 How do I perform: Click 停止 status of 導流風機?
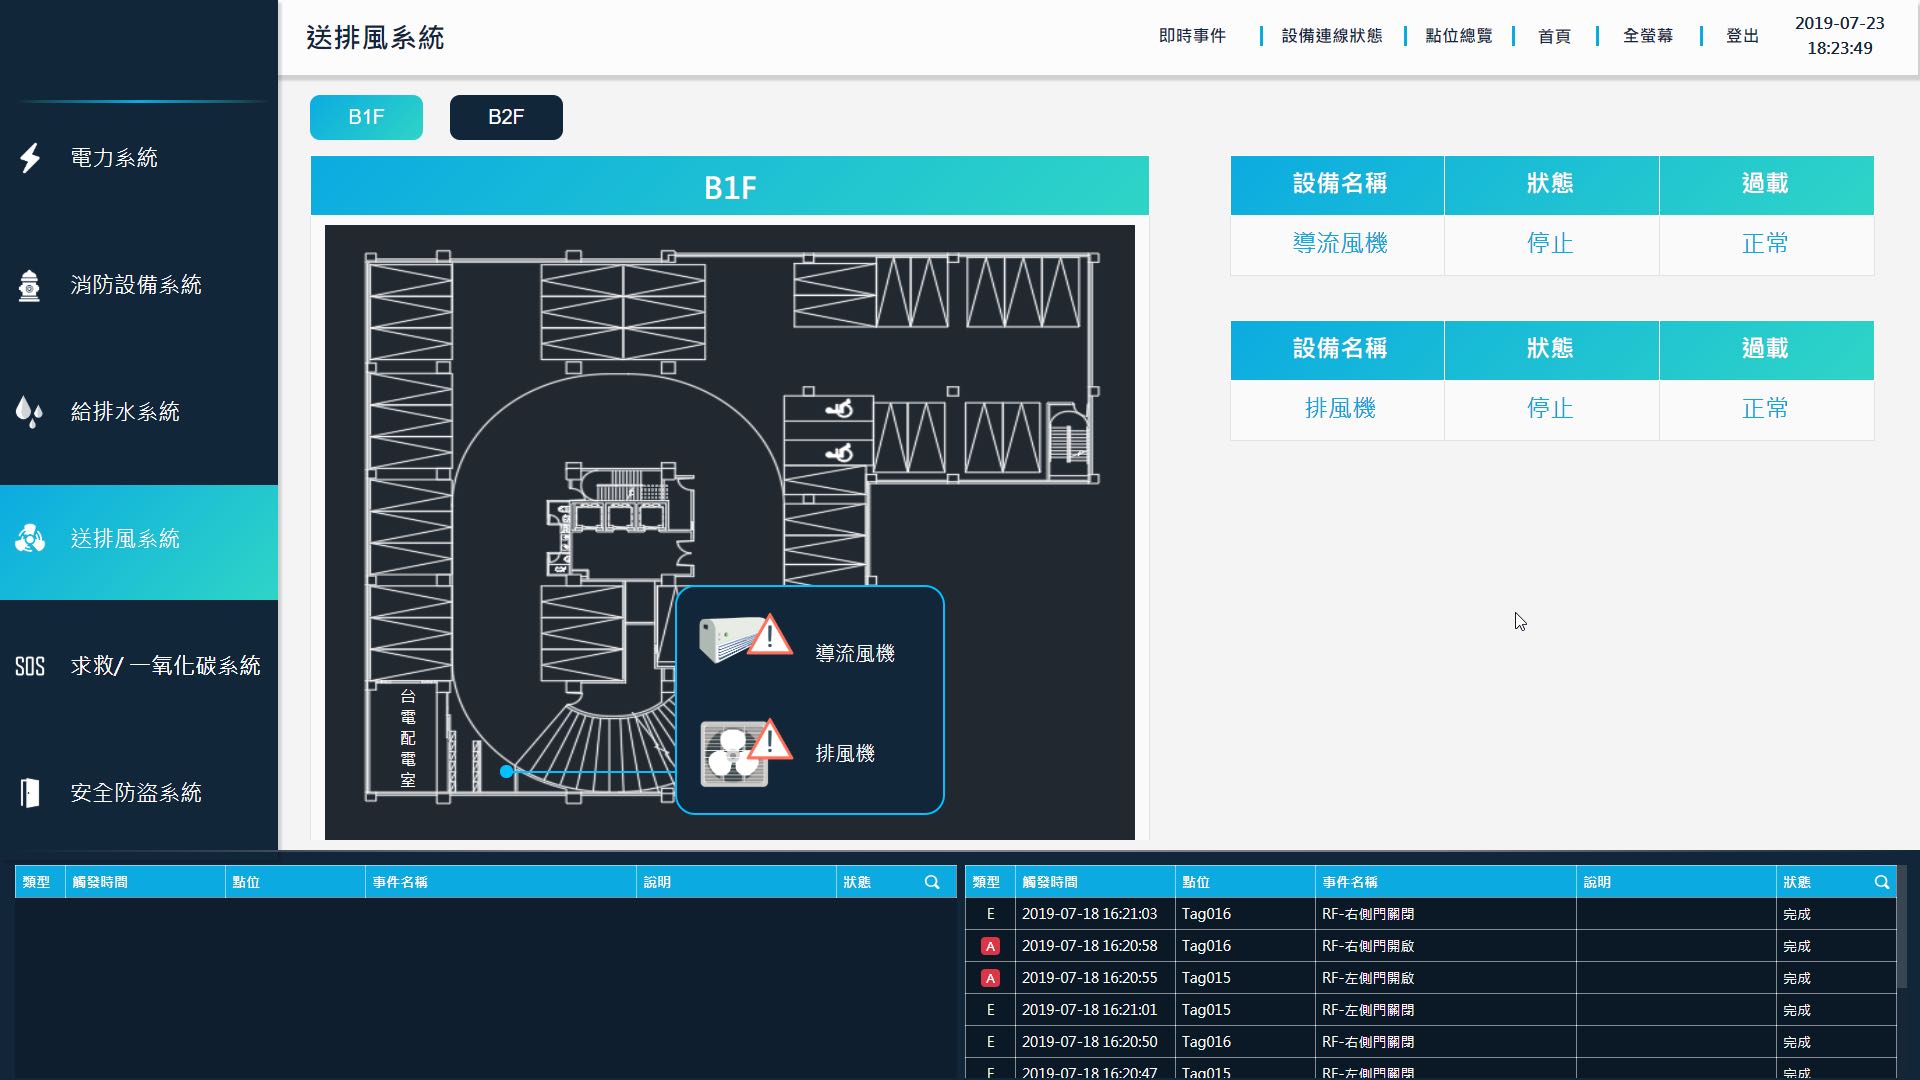point(1550,244)
